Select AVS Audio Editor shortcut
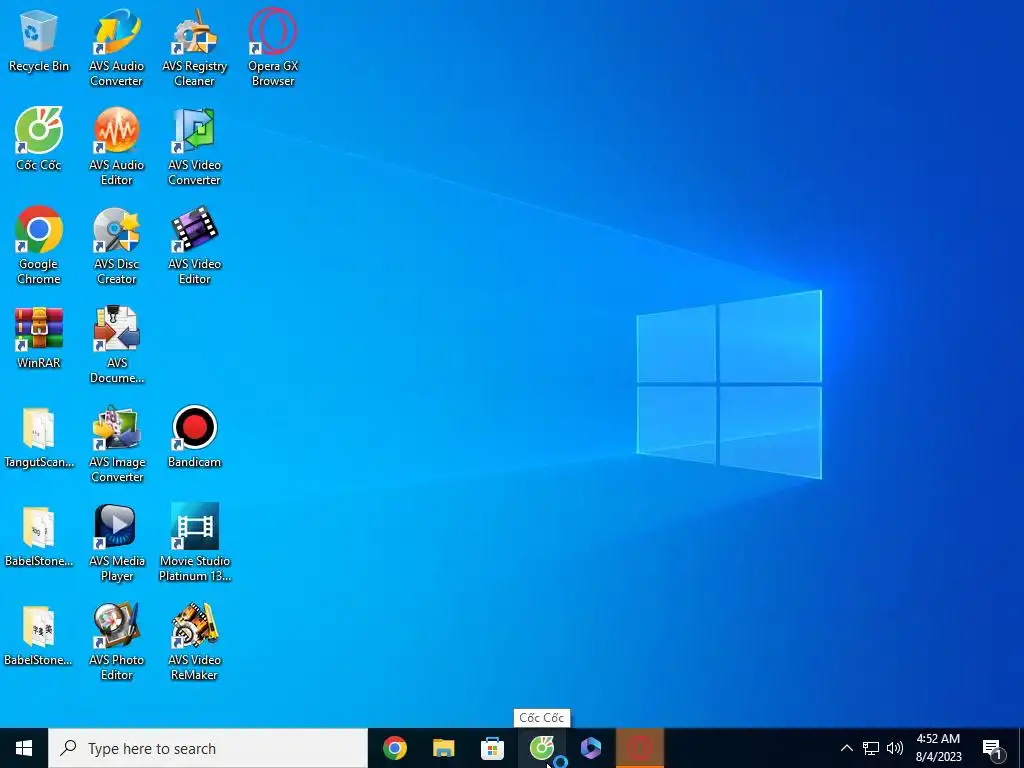Screen dimensions: 1024x768 117,147
